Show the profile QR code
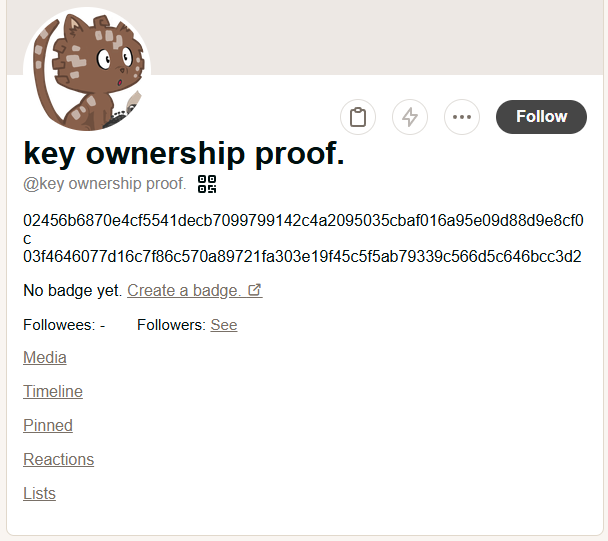Image resolution: width=608 pixels, height=541 pixels. coord(207,183)
